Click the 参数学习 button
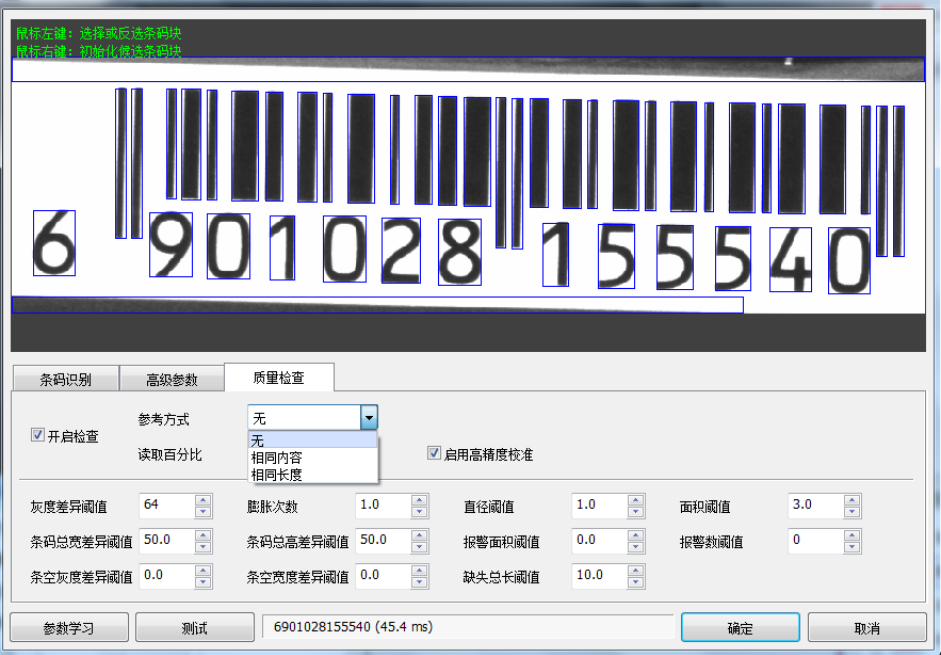Image resolution: width=941 pixels, height=655 pixels. click(x=69, y=628)
